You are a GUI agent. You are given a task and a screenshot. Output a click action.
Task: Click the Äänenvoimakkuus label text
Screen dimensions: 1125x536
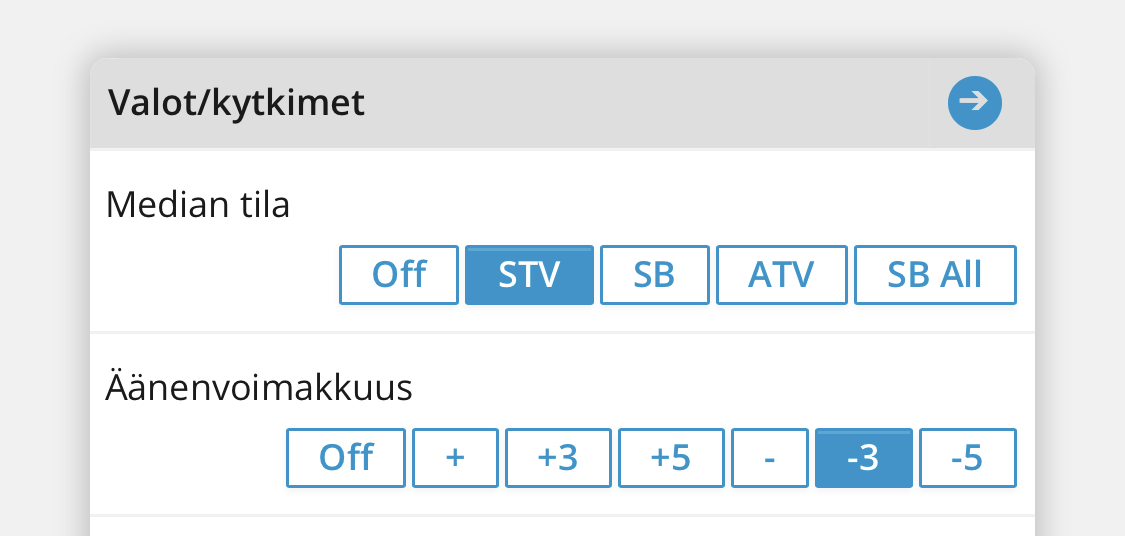coord(259,389)
